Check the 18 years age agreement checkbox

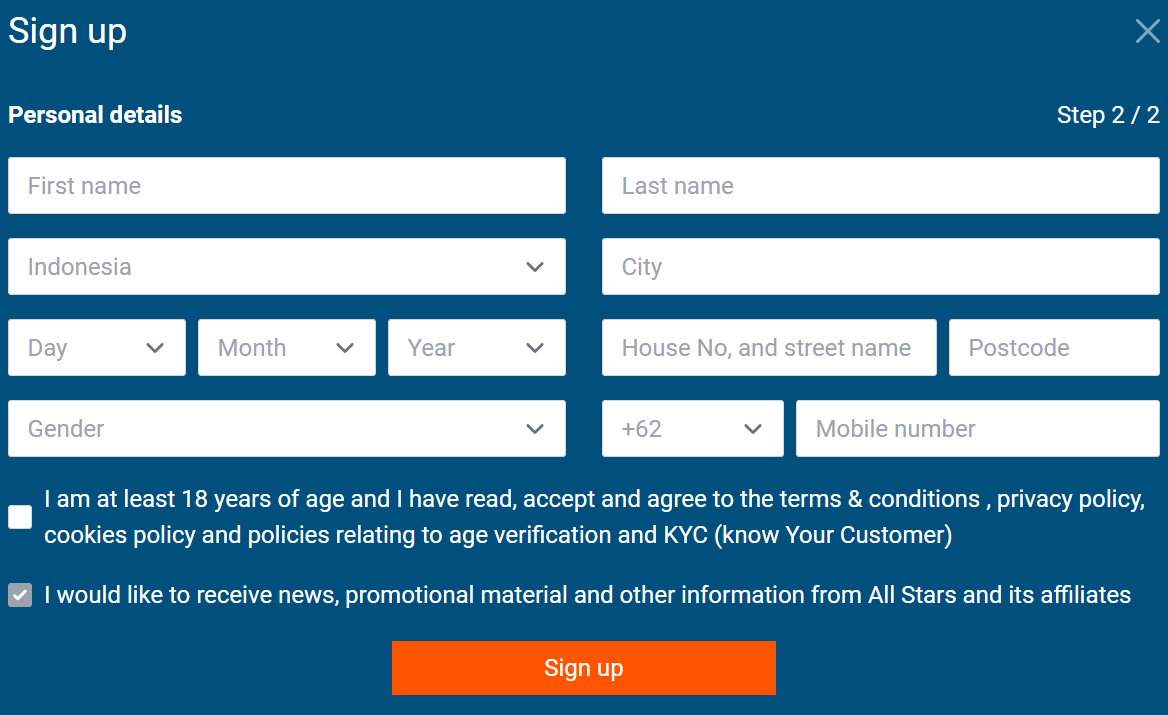coord(20,517)
